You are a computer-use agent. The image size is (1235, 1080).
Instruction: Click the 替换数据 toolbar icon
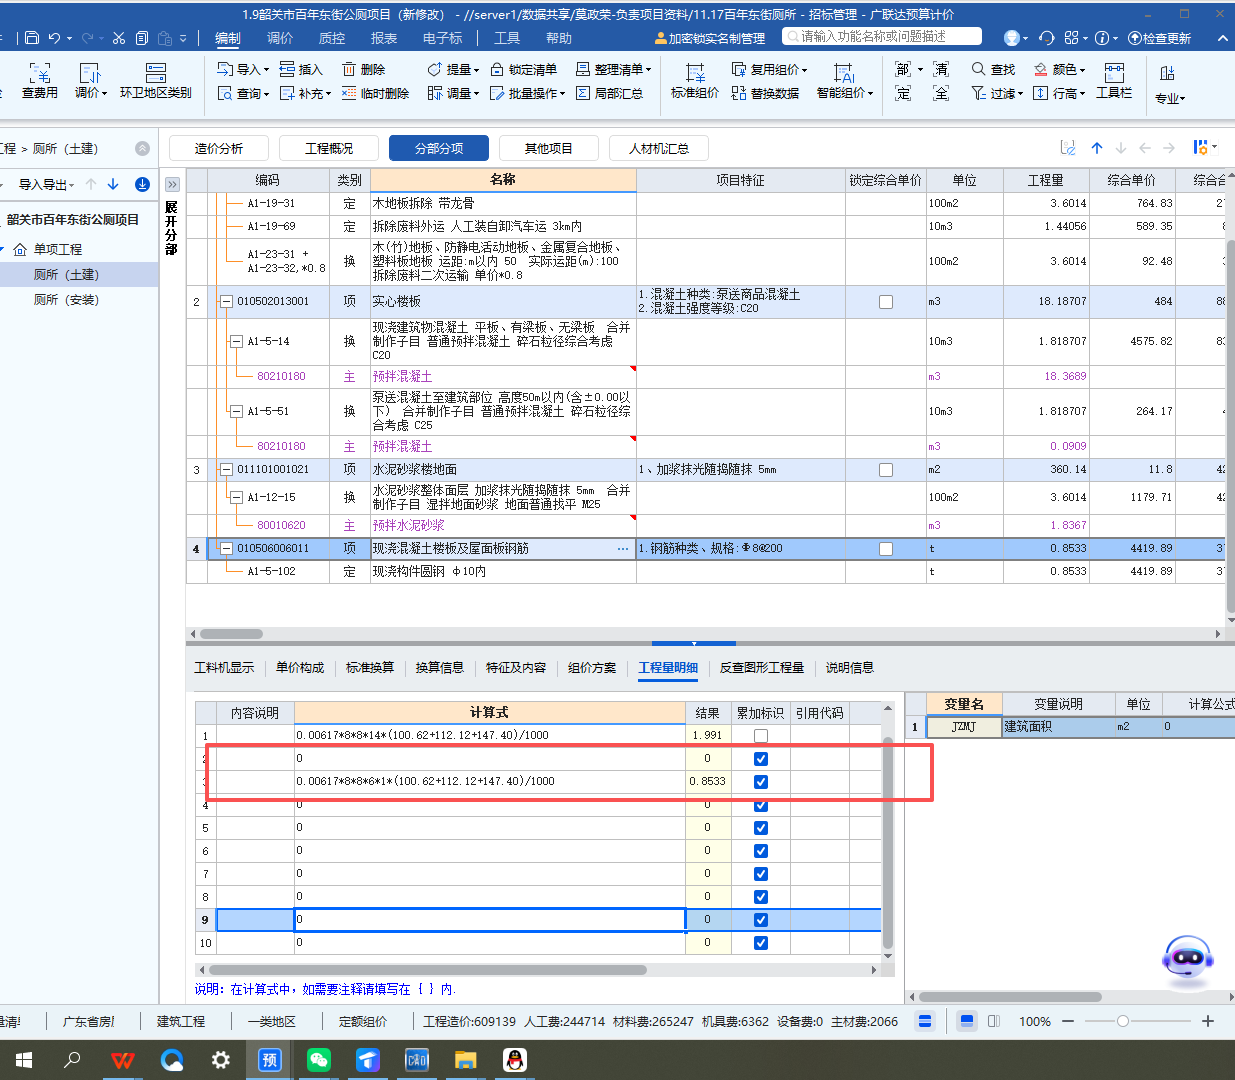(x=739, y=93)
